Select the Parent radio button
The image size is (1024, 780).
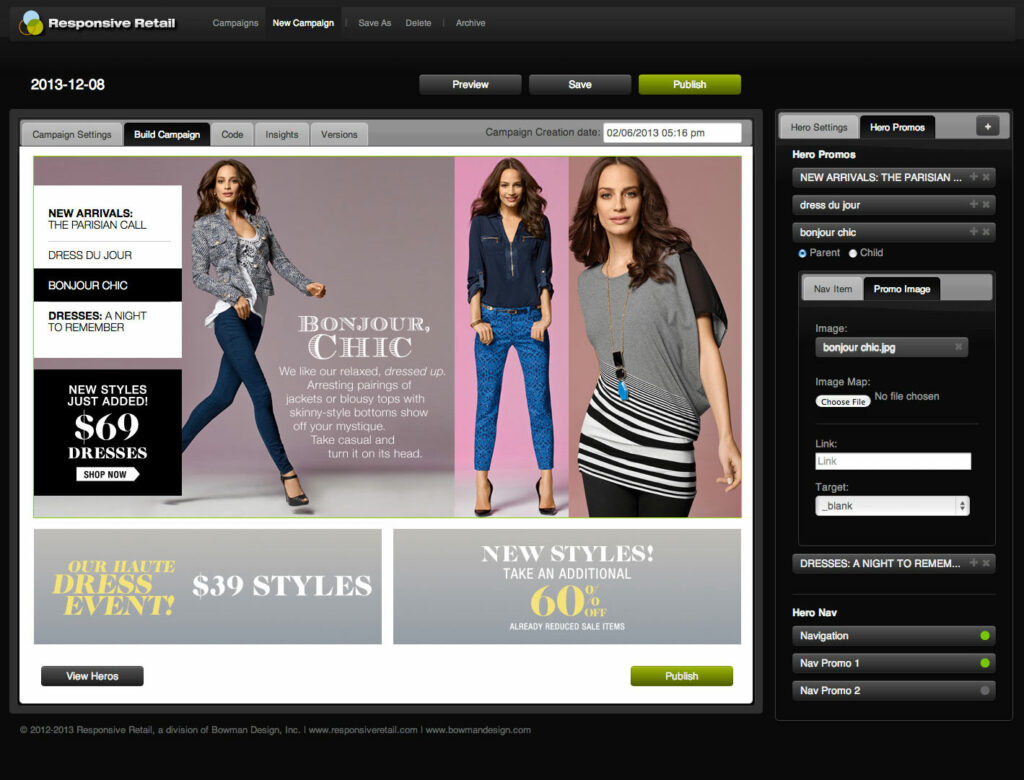[x=802, y=253]
